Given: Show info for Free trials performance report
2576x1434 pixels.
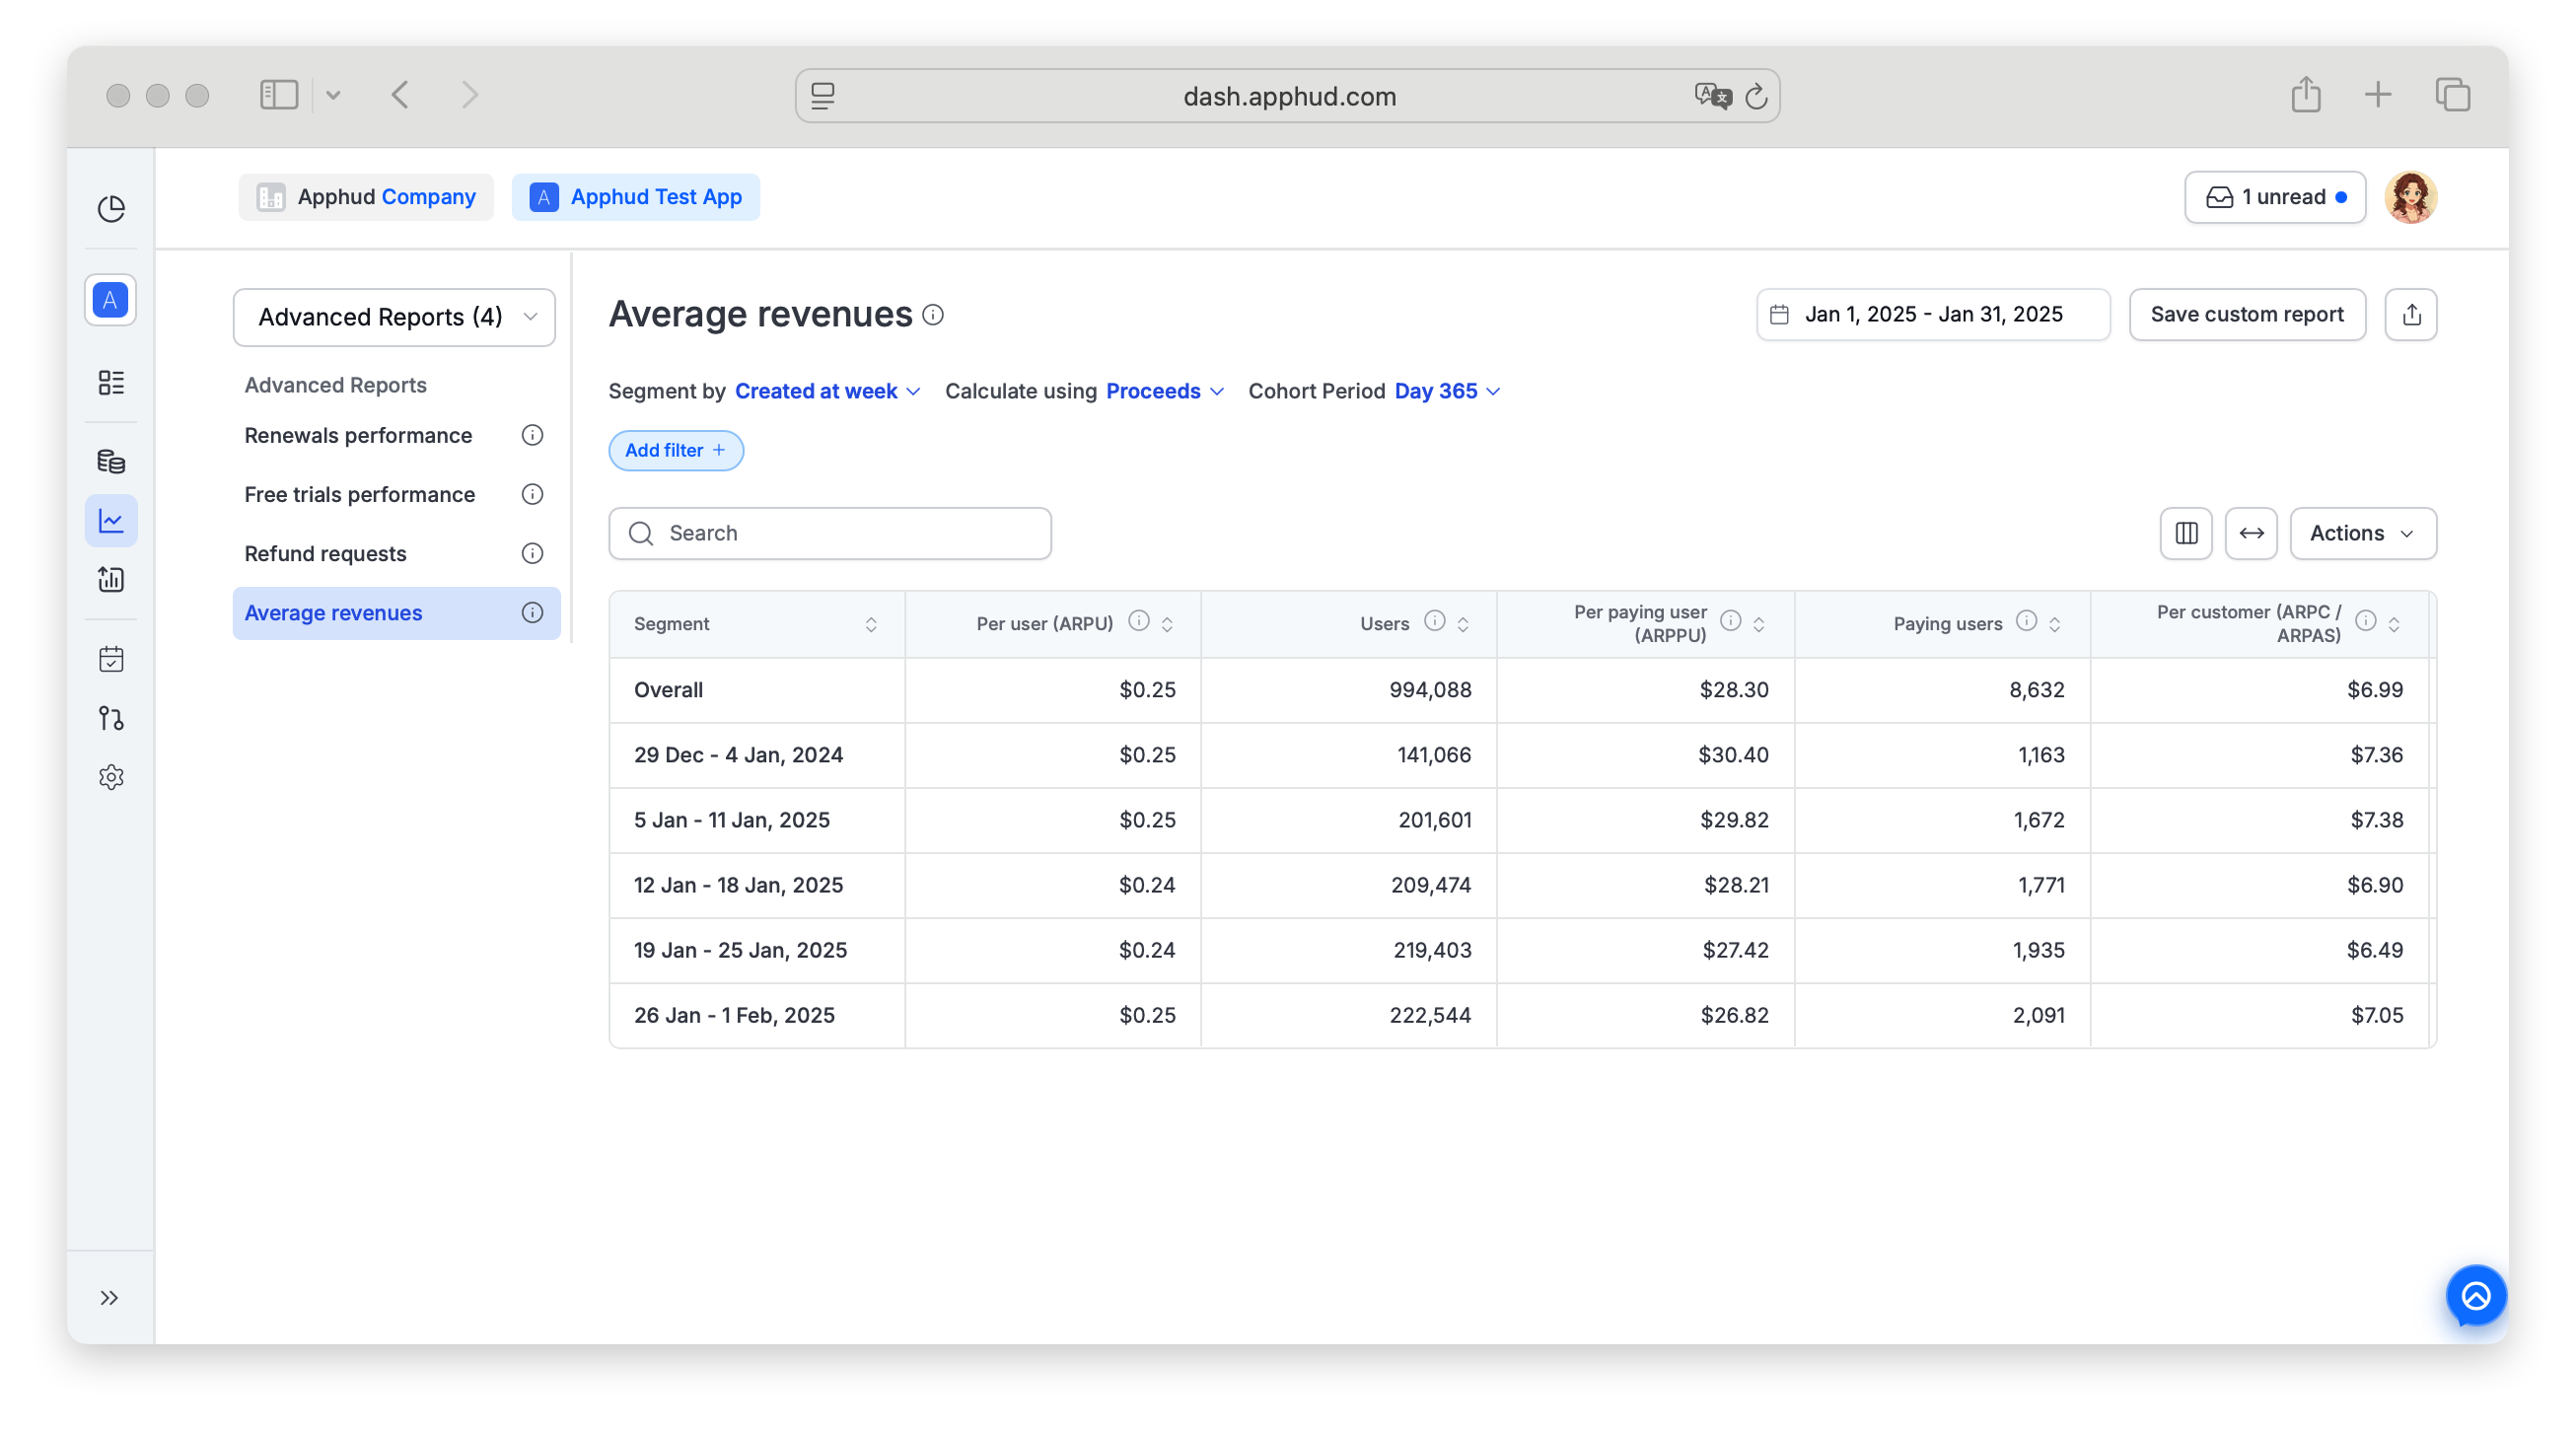Looking at the screenshot, I should coord(532,494).
